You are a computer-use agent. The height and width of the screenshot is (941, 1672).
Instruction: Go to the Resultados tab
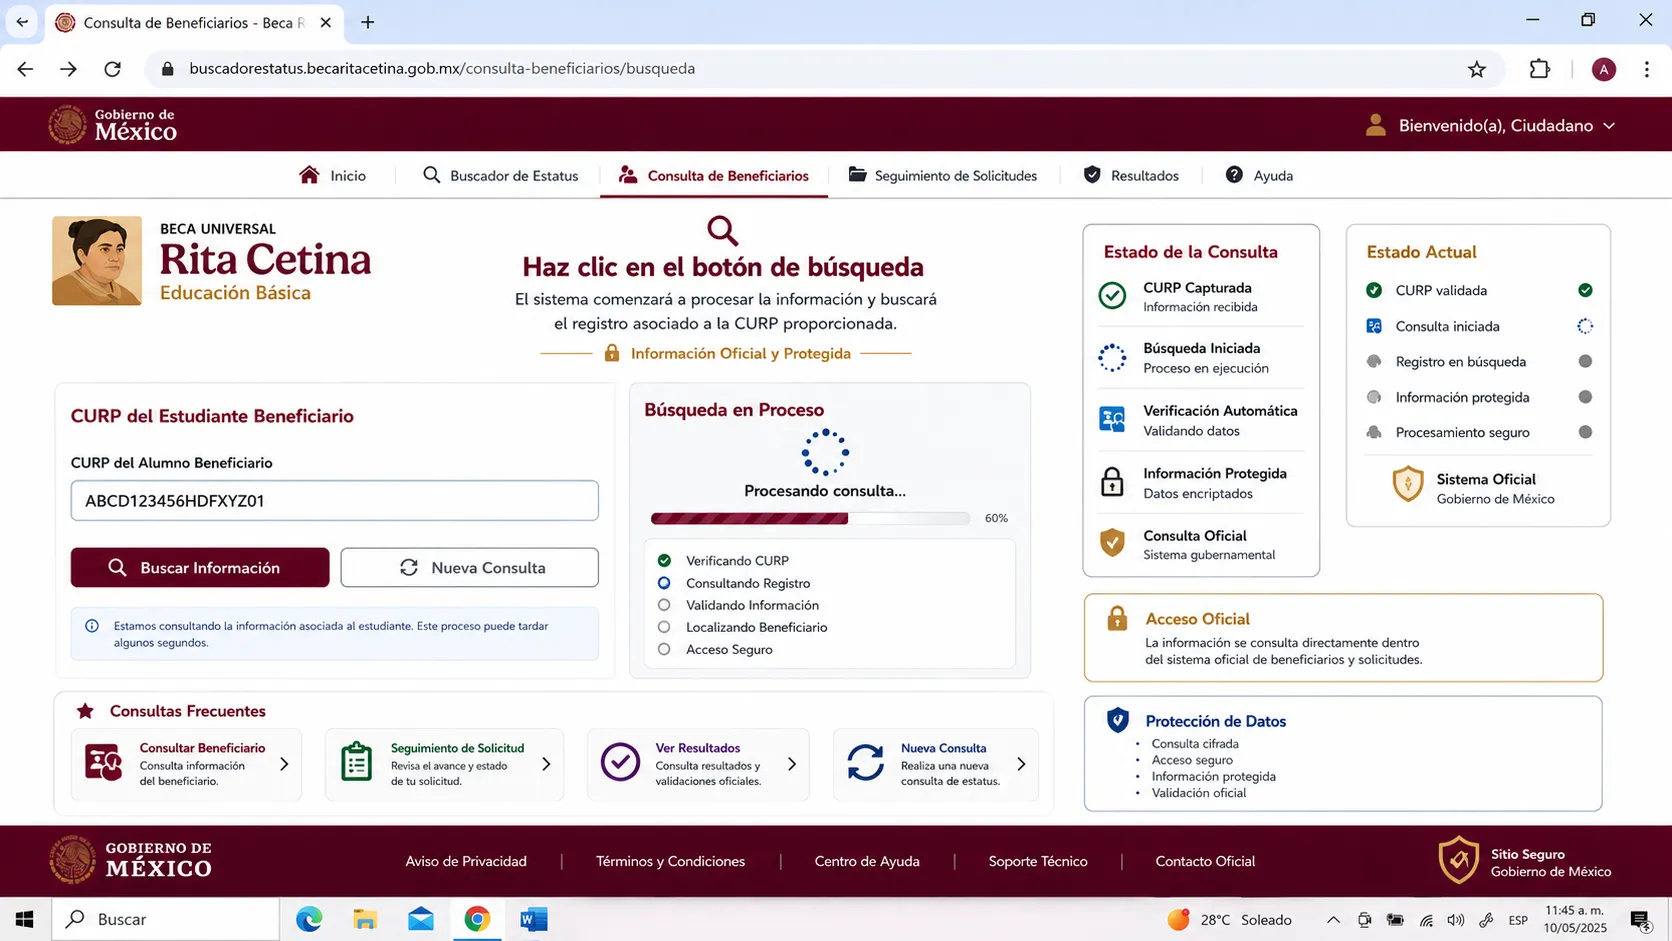(x=1131, y=175)
